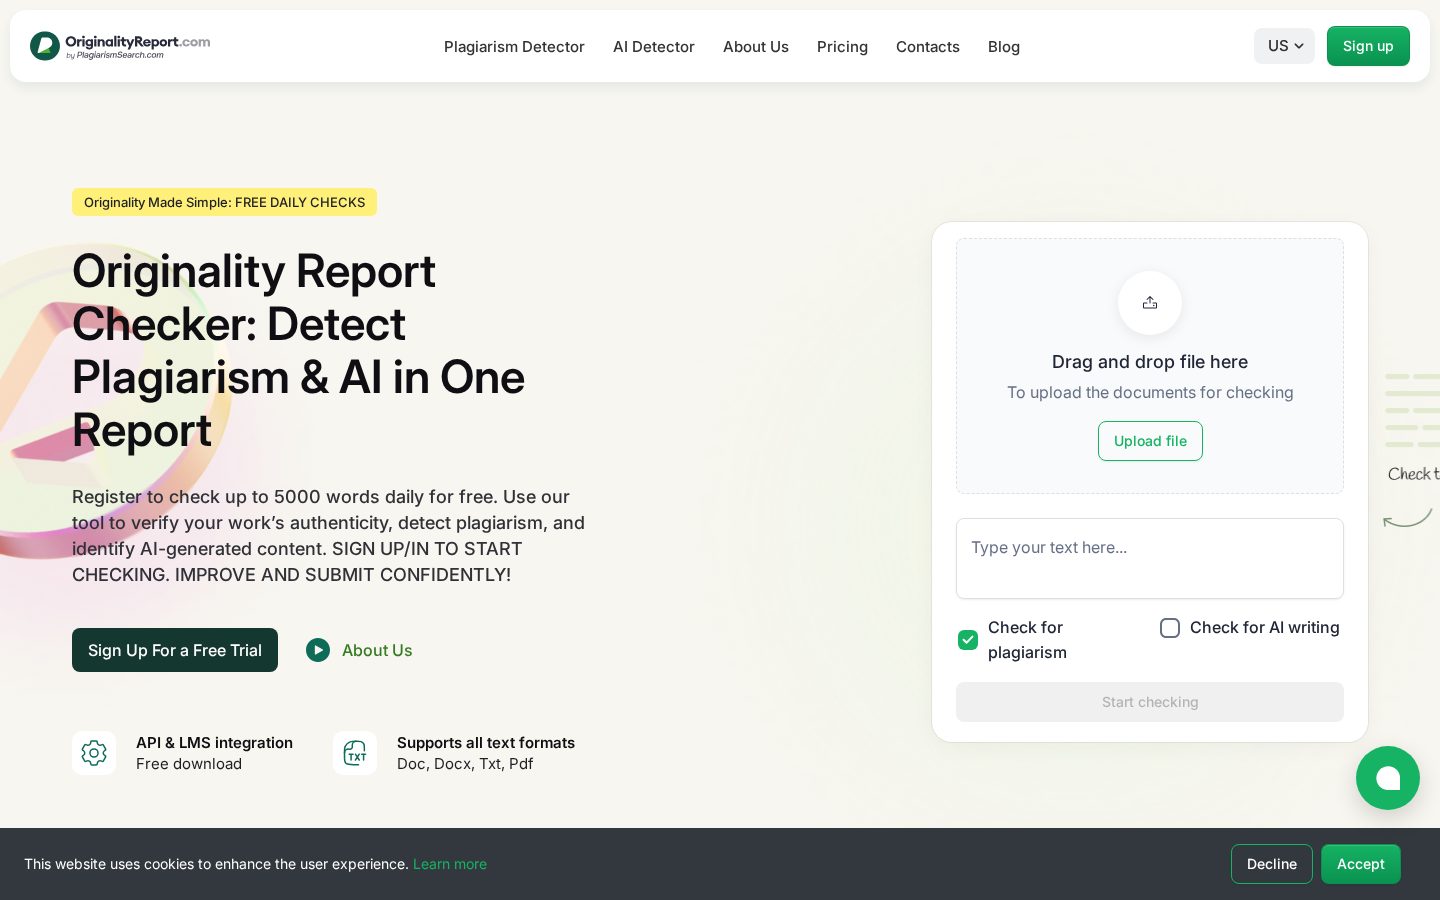1440x900 pixels.
Task: Open the Contacts page
Action: [928, 47]
